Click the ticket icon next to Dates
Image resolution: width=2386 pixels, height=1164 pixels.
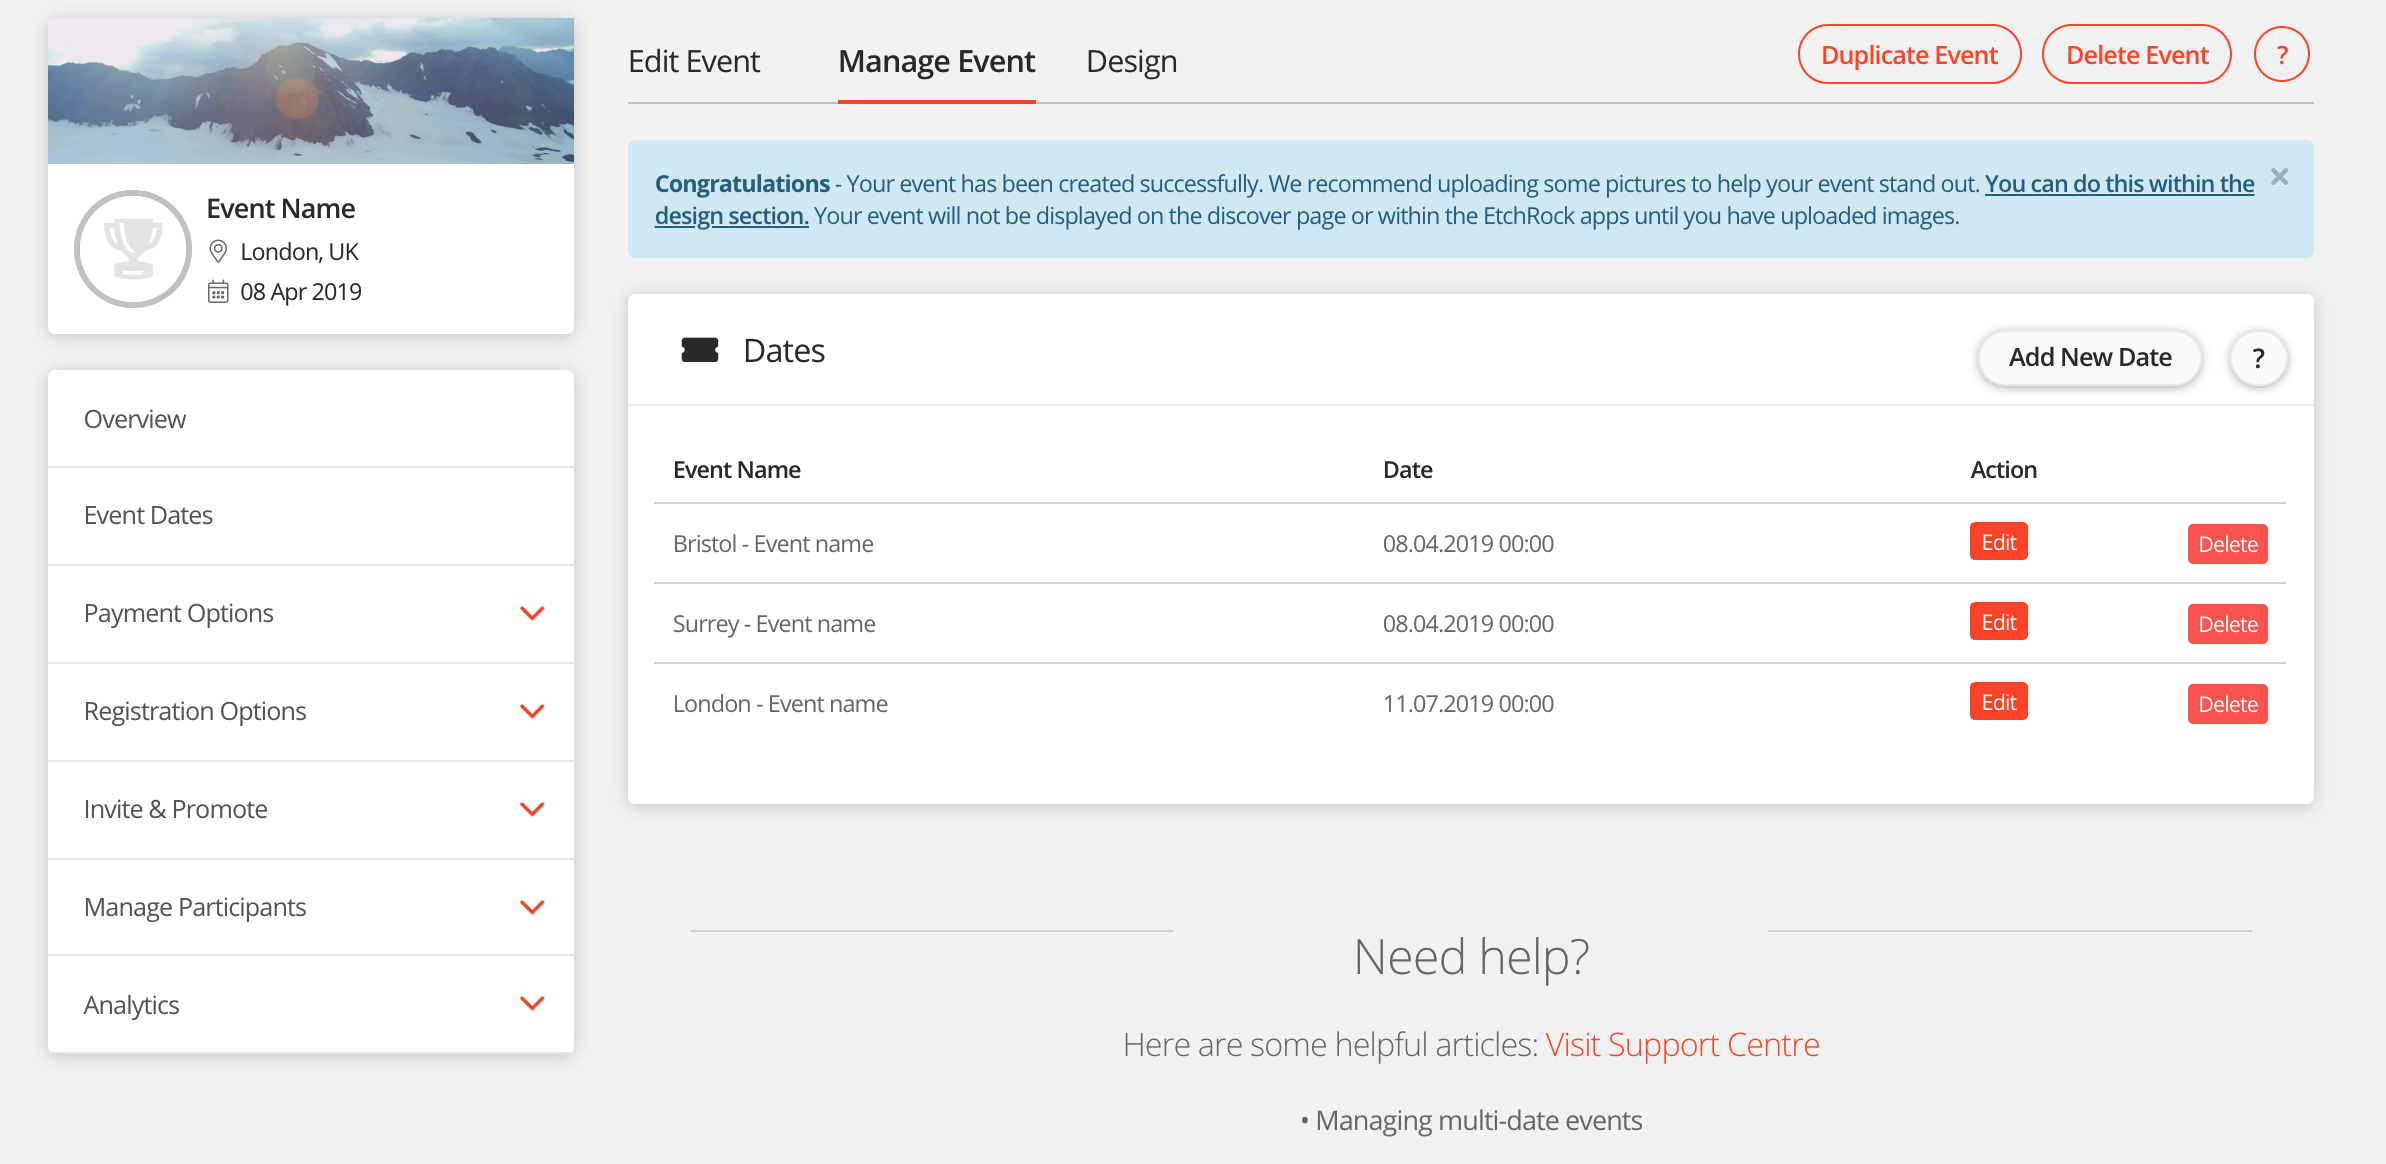pyautogui.click(x=699, y=350)
